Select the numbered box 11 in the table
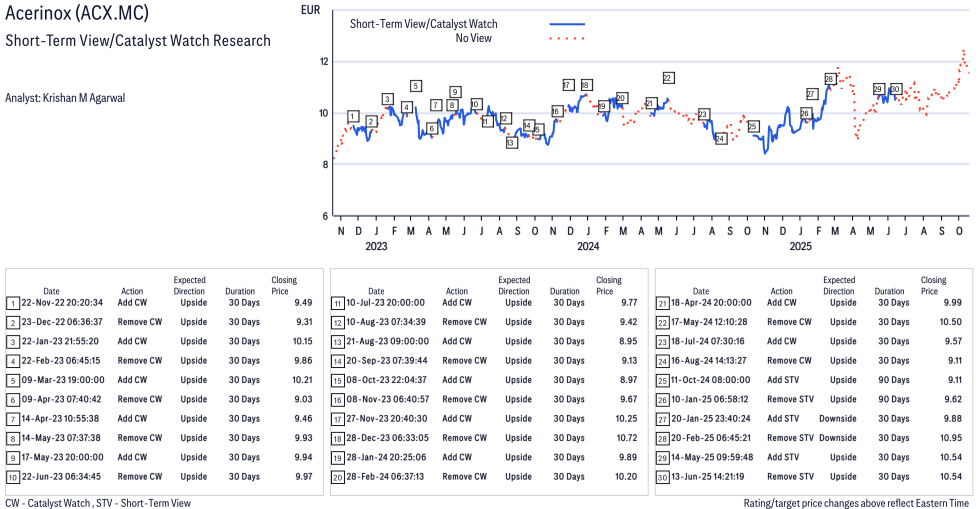Viewport: 979px width, 509px height. (x=337, y=303)
